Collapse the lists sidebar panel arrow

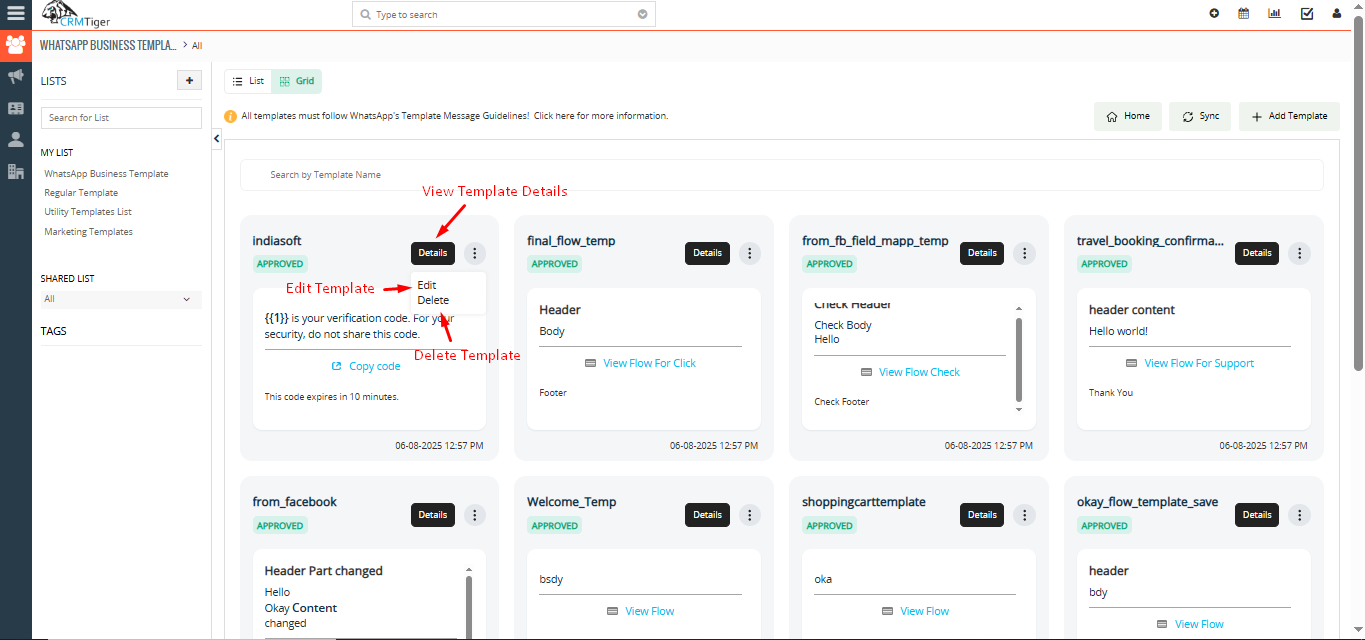click(217, 140)
